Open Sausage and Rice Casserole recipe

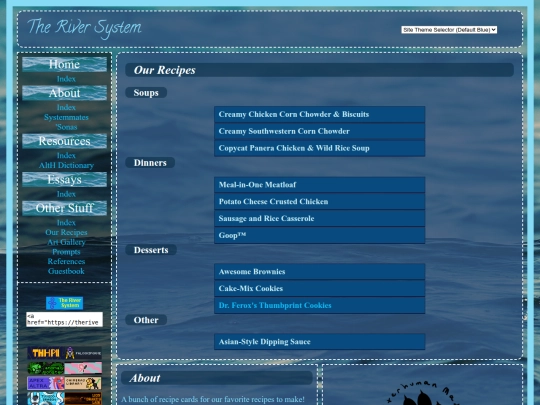click(x=320, y=218)
